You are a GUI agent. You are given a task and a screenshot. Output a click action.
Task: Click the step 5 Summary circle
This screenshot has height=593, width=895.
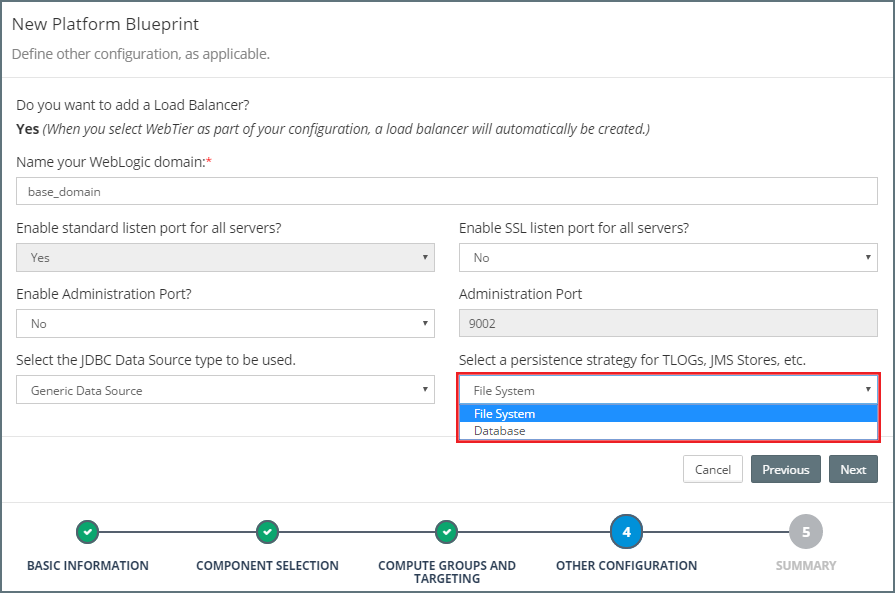tap(805, 532)
